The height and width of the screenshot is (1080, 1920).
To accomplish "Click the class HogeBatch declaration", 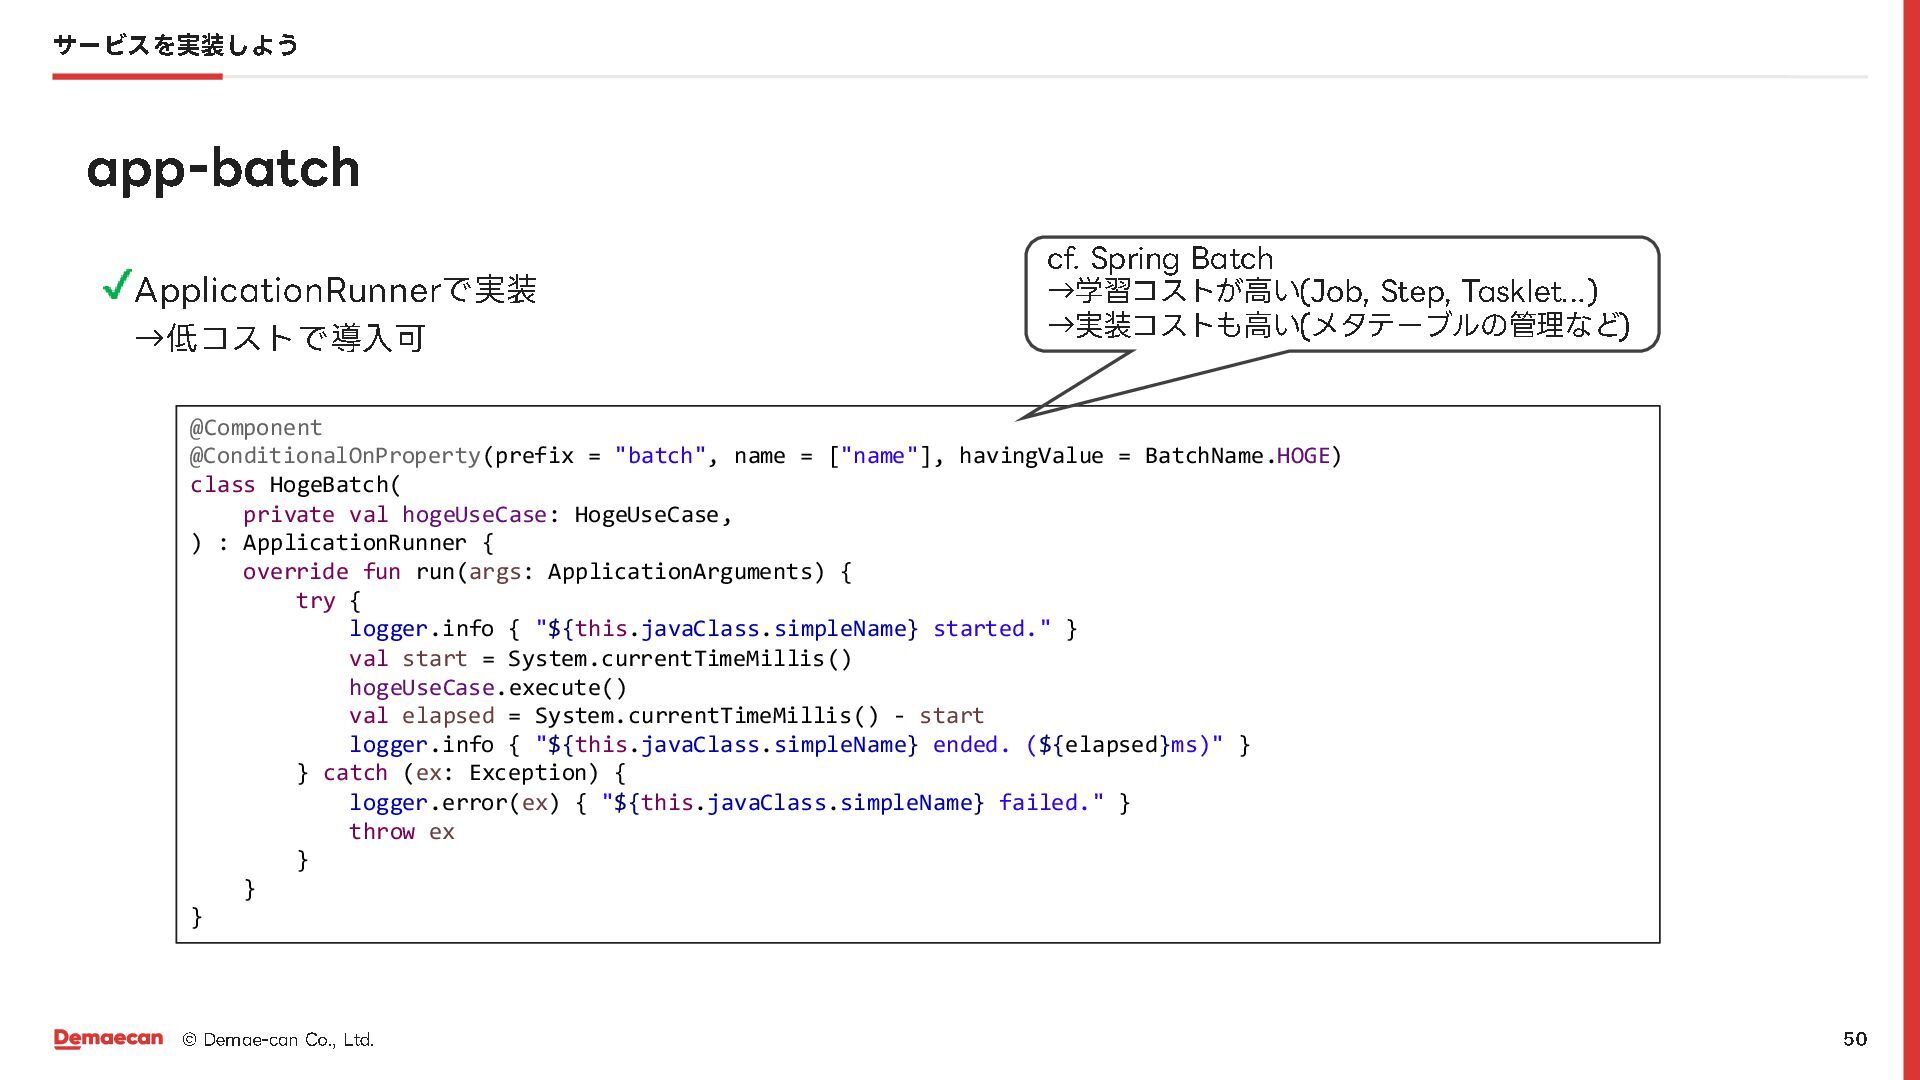I will 295,485.
